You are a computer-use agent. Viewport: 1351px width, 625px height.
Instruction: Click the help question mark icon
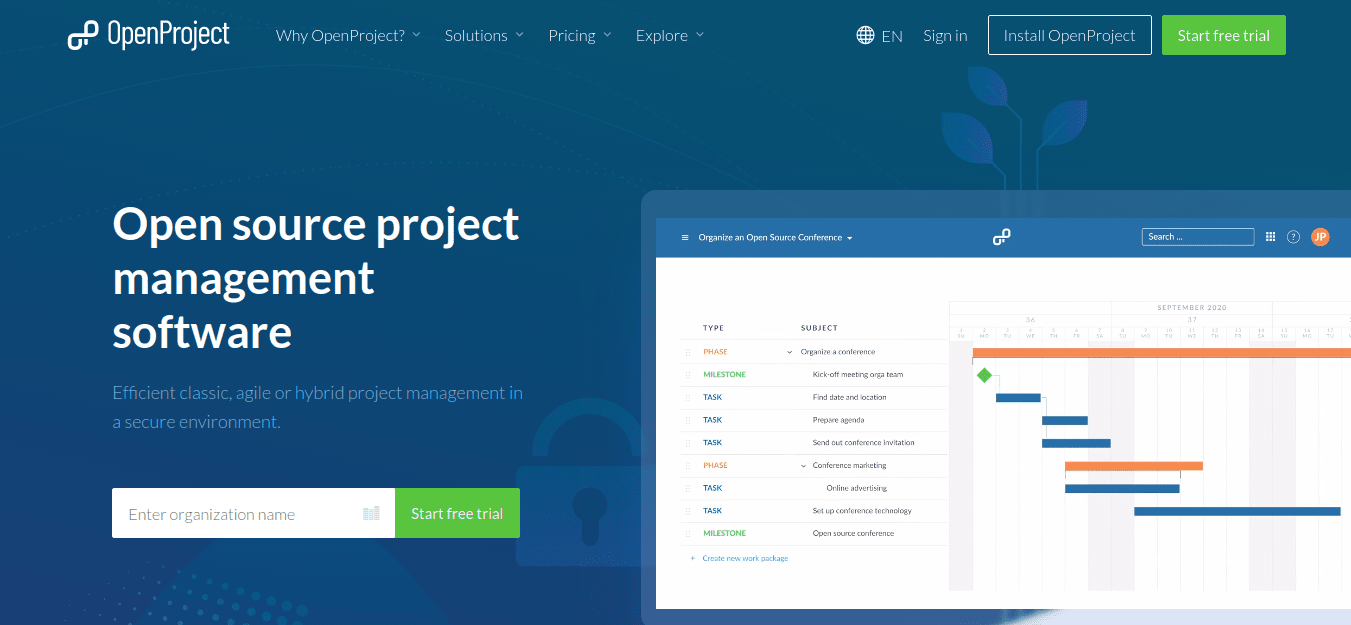click(x=1293, y=237)
